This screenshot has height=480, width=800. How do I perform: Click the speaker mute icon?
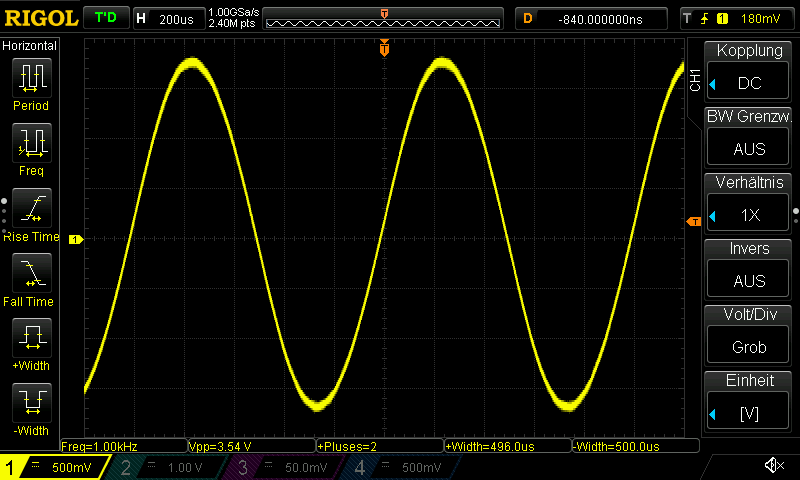pos(773,466)
